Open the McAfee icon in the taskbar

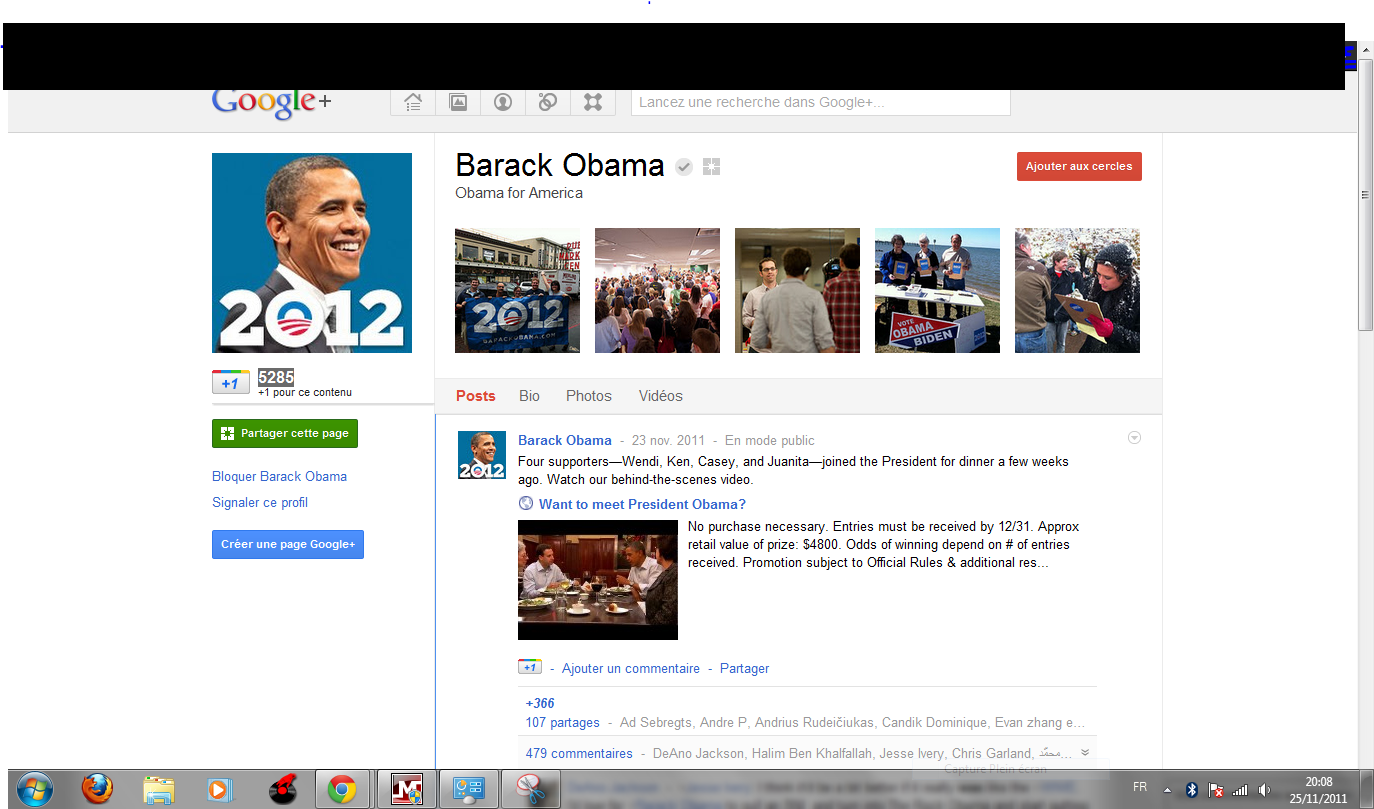click(408, 790)
